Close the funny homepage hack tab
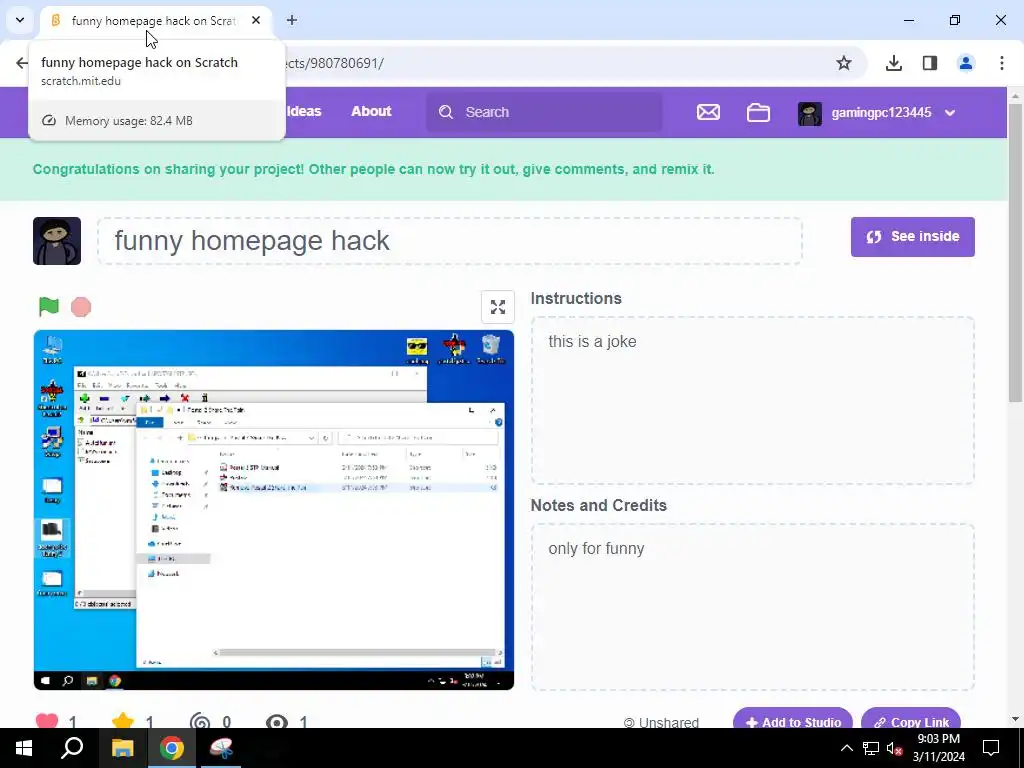This screenshot has width=1024, height=768. tap(256, 20)
